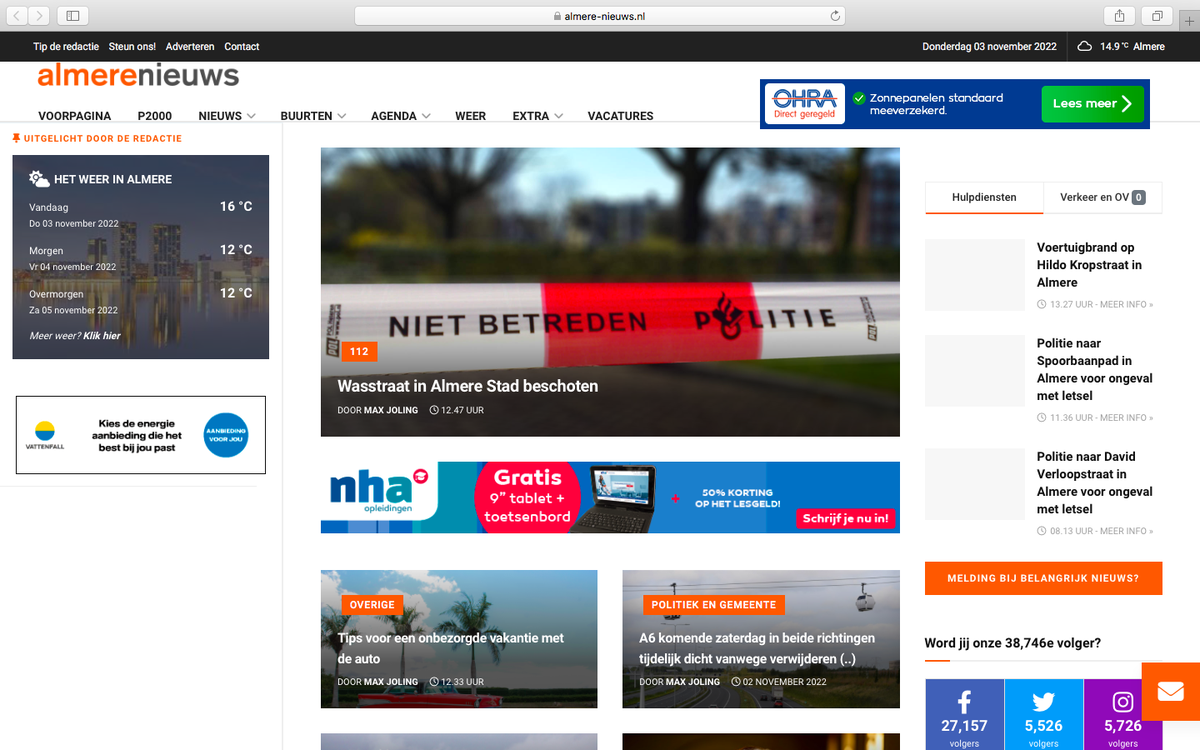Expand the Agenda dropdown menu

click(401, 116)
